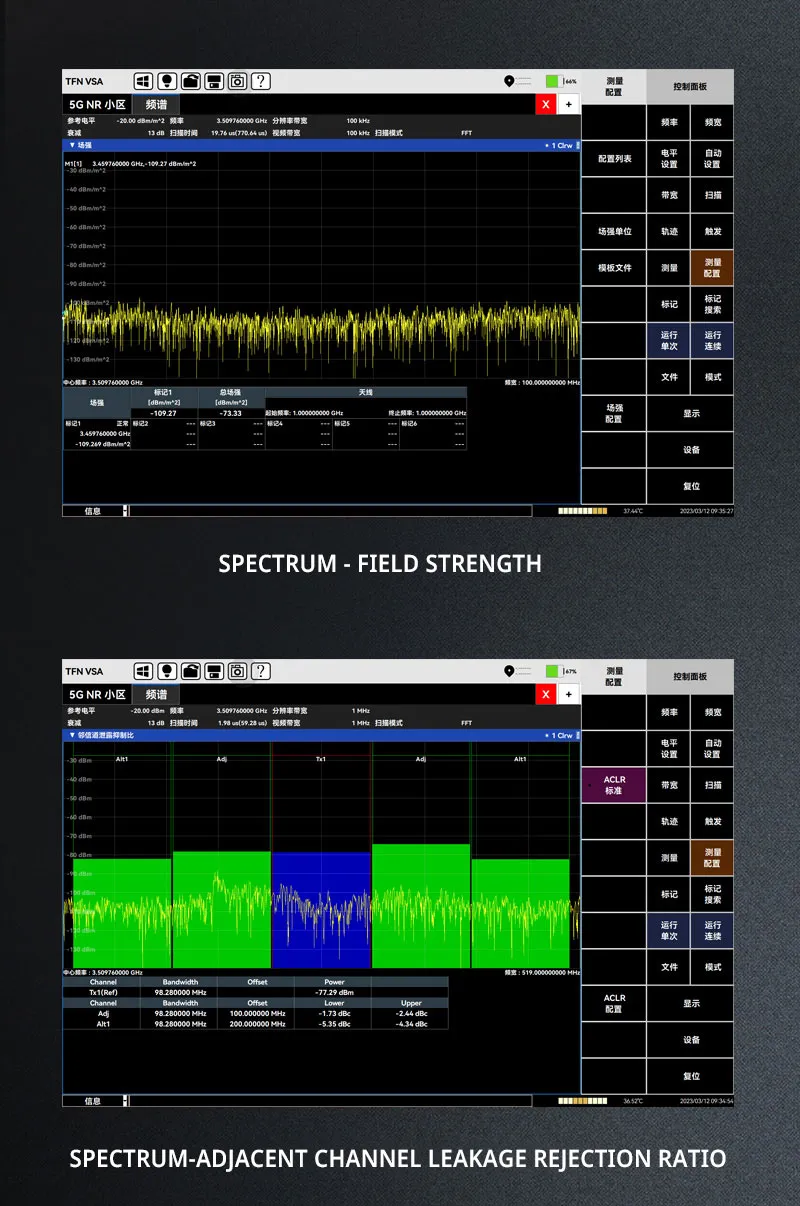Toggle the highlighted 测量配置 button in the ACLR panel
The image size is (800, 1206).
pyautogui.click(x=712, y=858)
